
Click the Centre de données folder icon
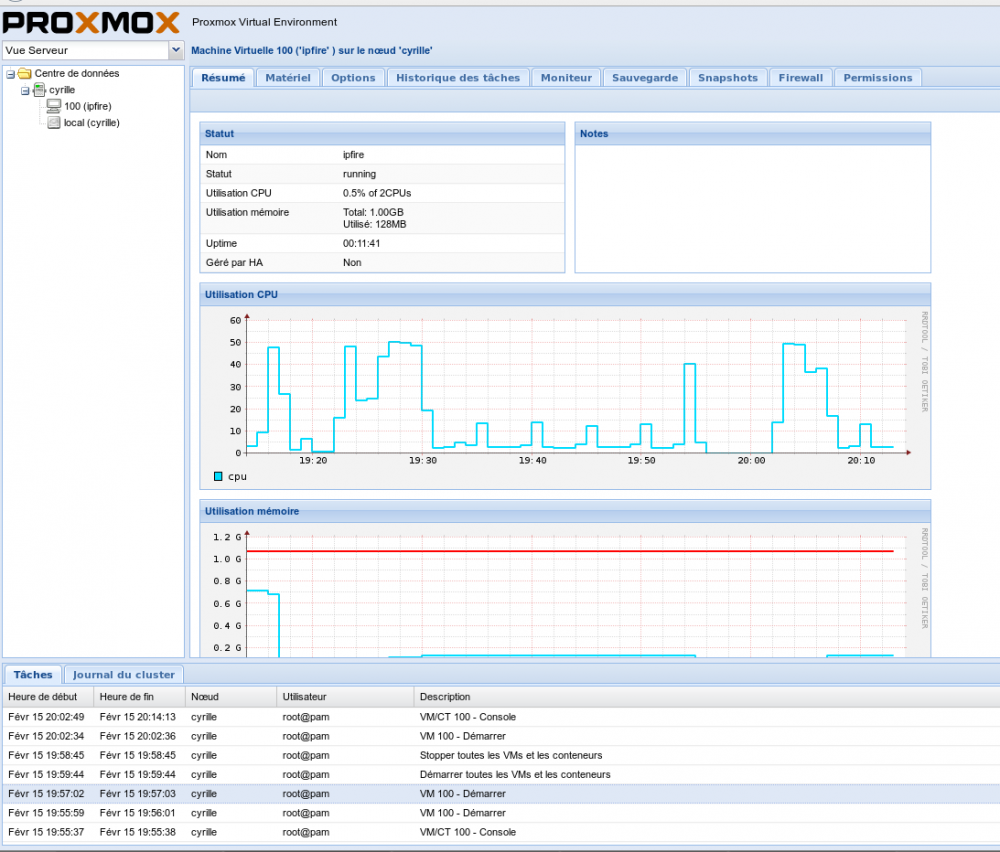click(24, 73)
